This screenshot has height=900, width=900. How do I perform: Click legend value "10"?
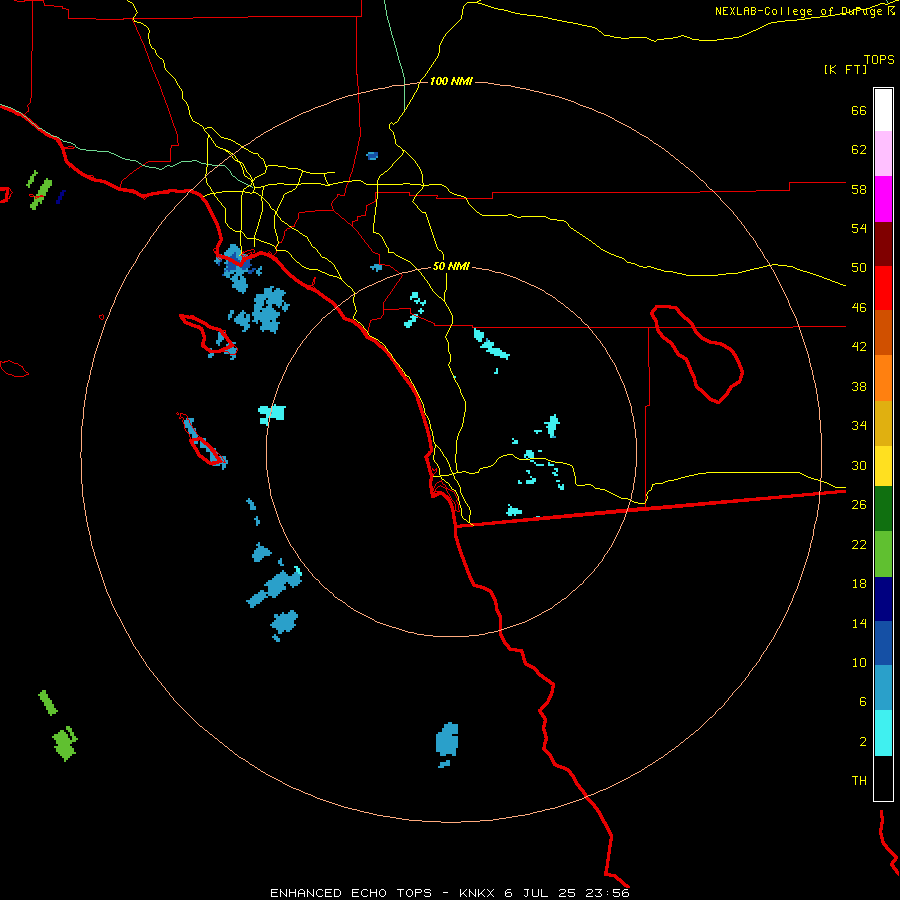click(859, 662)
